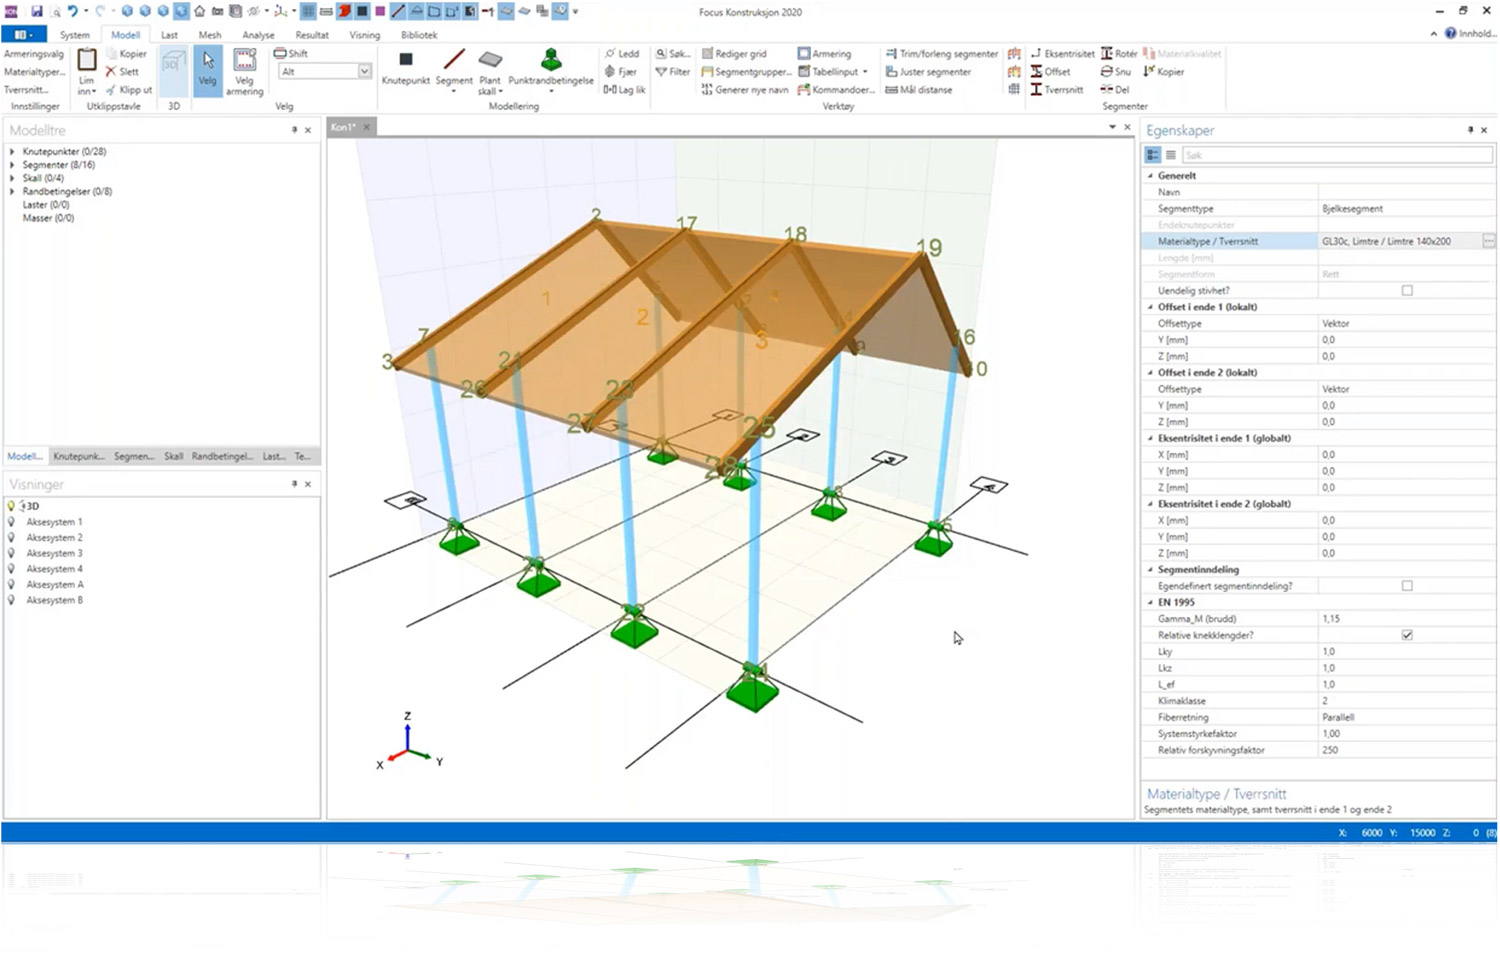Image resolution: width=1500 pixels, height=964 pixels.
Task: Click the Save icon in the quick access toolbar
Action: click(x=36, y=11)
